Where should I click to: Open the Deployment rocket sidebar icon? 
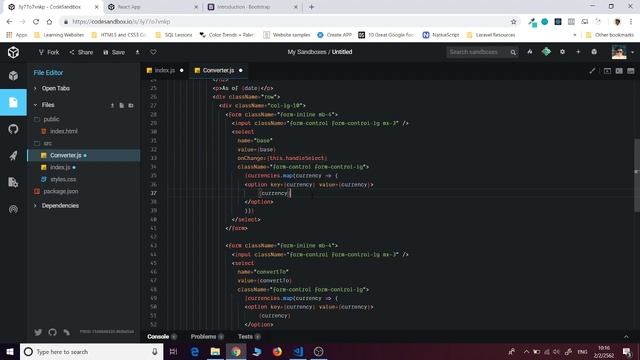coord(13,156)
